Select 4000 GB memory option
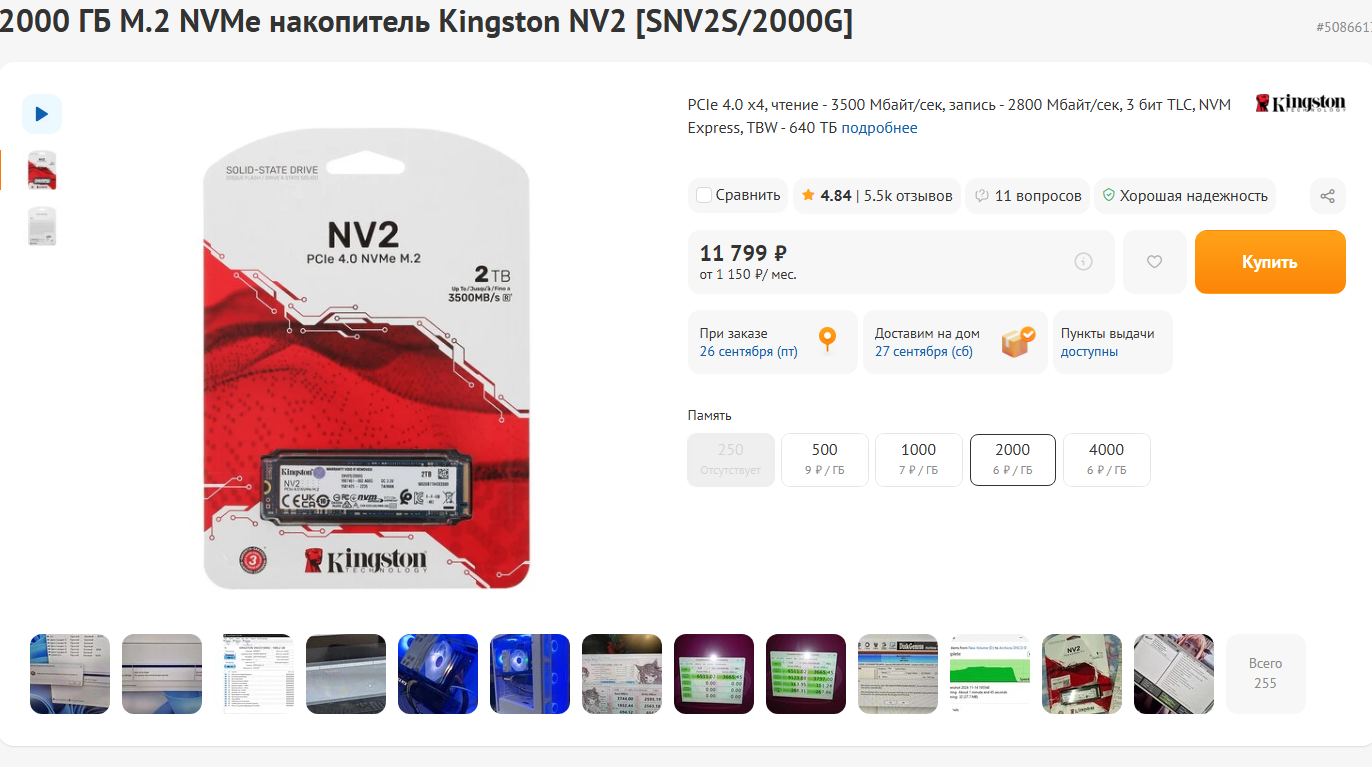The height and width of the screenshot is (767, 1372). click(x=1107, y=459)
